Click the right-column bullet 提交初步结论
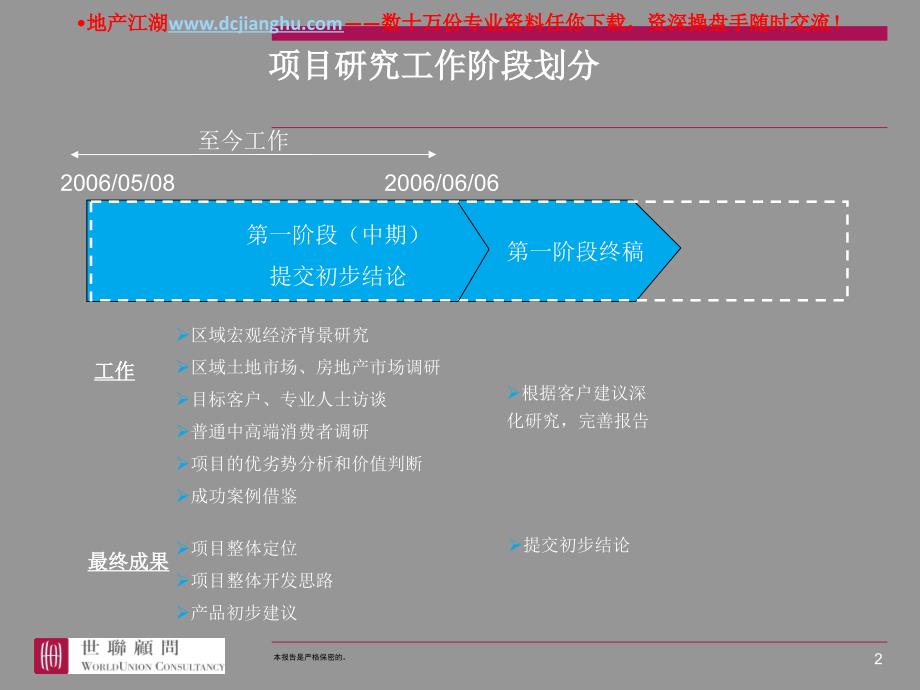Image resolution: width=920 pixels, height=690 pixels. click(x=569, y=545)
